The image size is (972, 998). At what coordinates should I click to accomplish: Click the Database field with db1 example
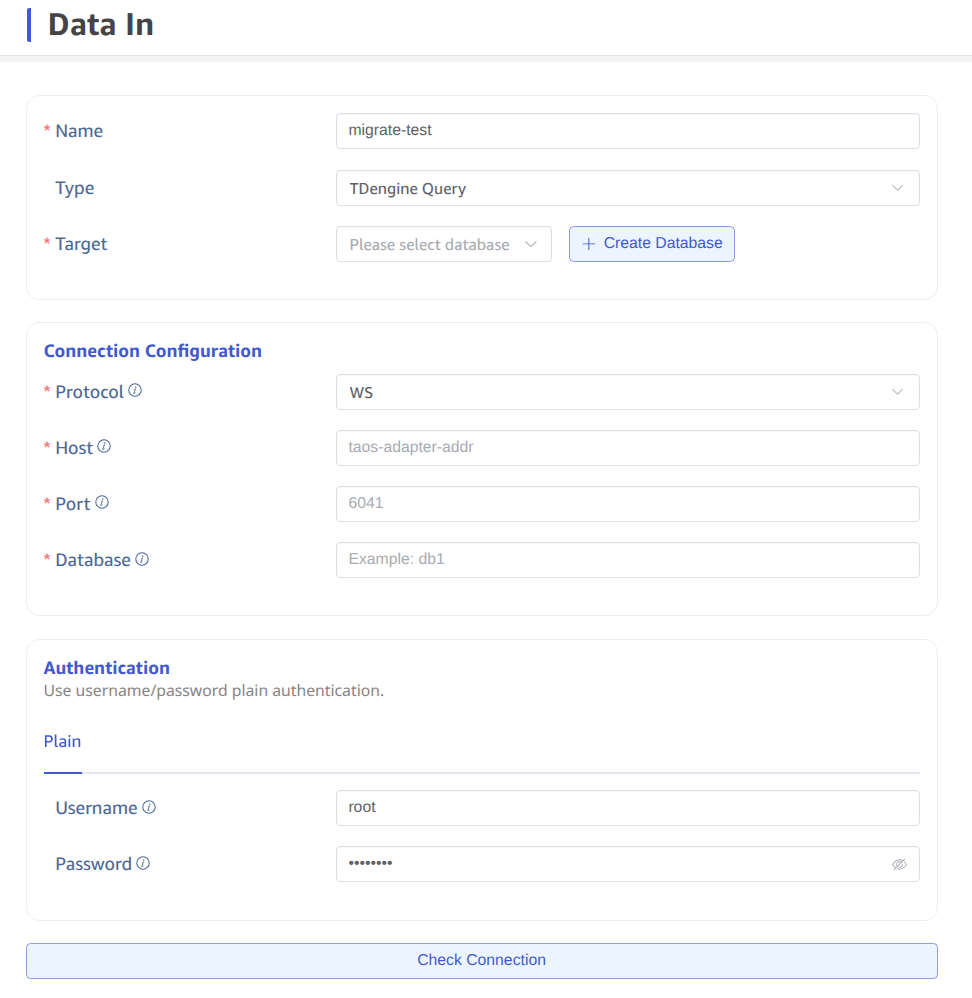(x=627, y=560)
